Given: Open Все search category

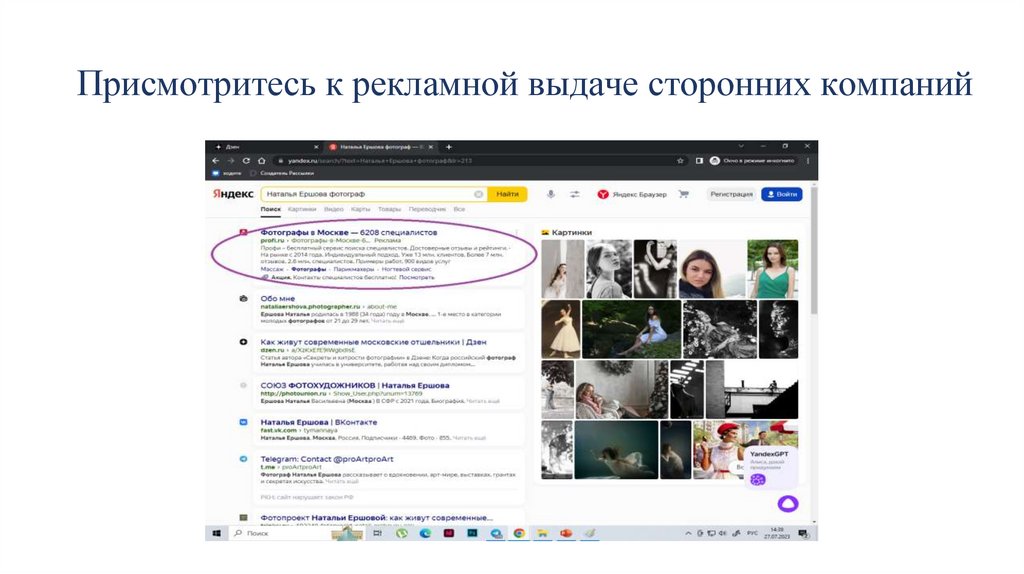Looking at the screenshot, I should [459, 210].
